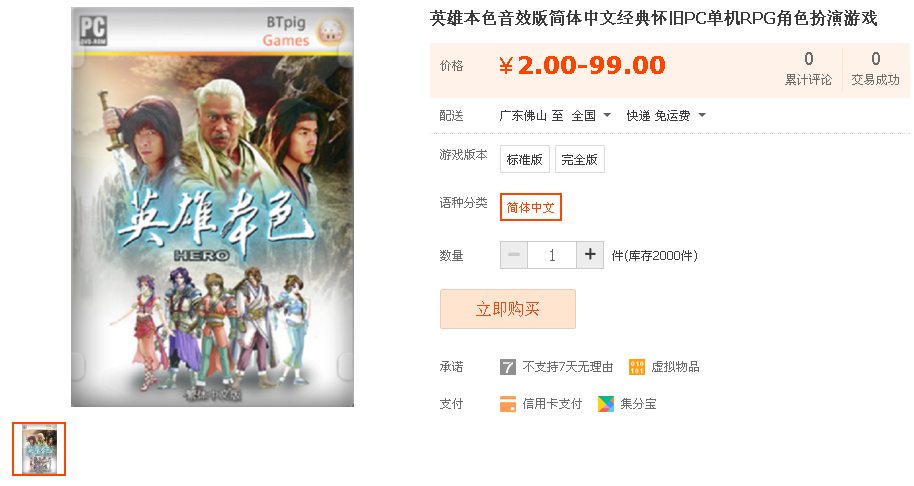This screenshot has width=914, height=486.
Task: Click the credit card payment icon
Action: [508, 404]
